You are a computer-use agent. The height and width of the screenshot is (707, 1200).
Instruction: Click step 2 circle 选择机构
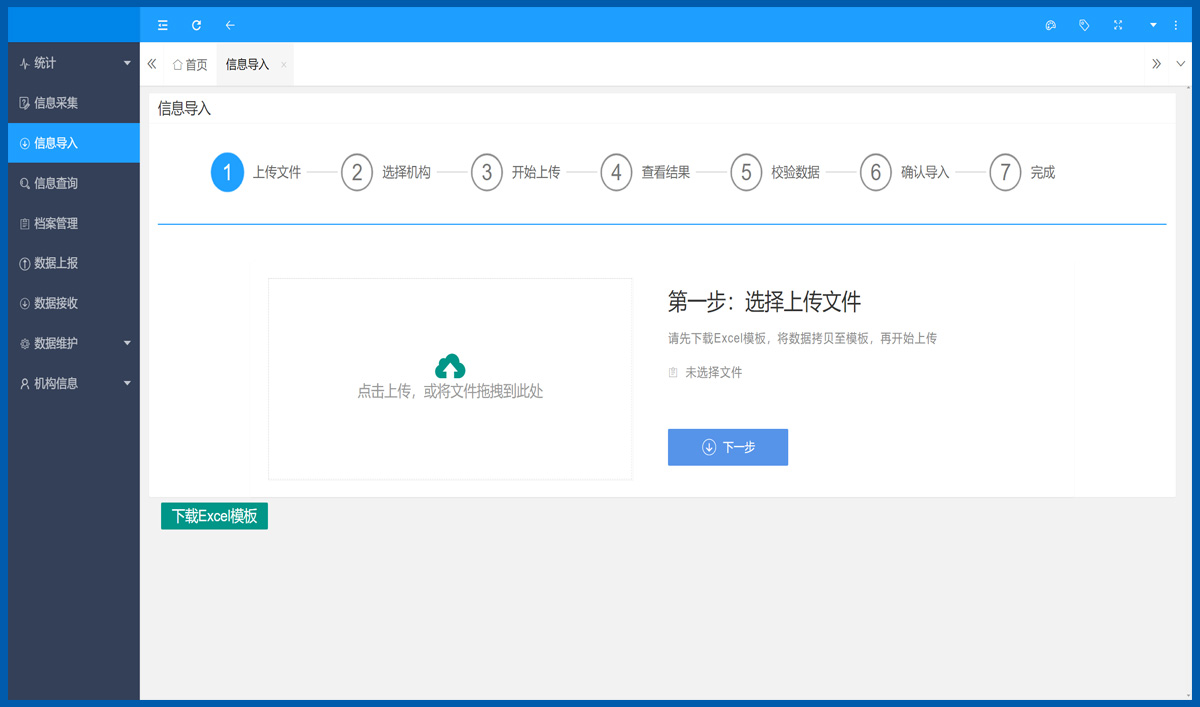tap(357, 172)
